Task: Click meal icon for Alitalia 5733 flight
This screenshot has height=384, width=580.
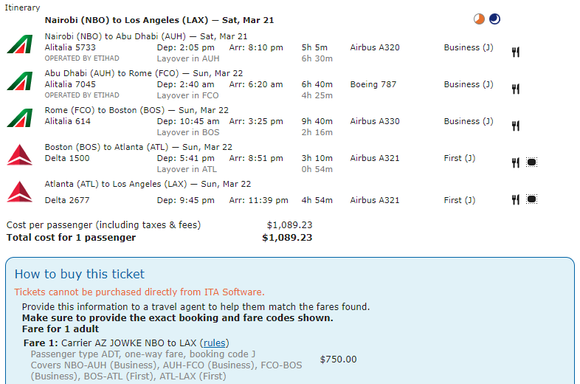Action: [516, 52]
